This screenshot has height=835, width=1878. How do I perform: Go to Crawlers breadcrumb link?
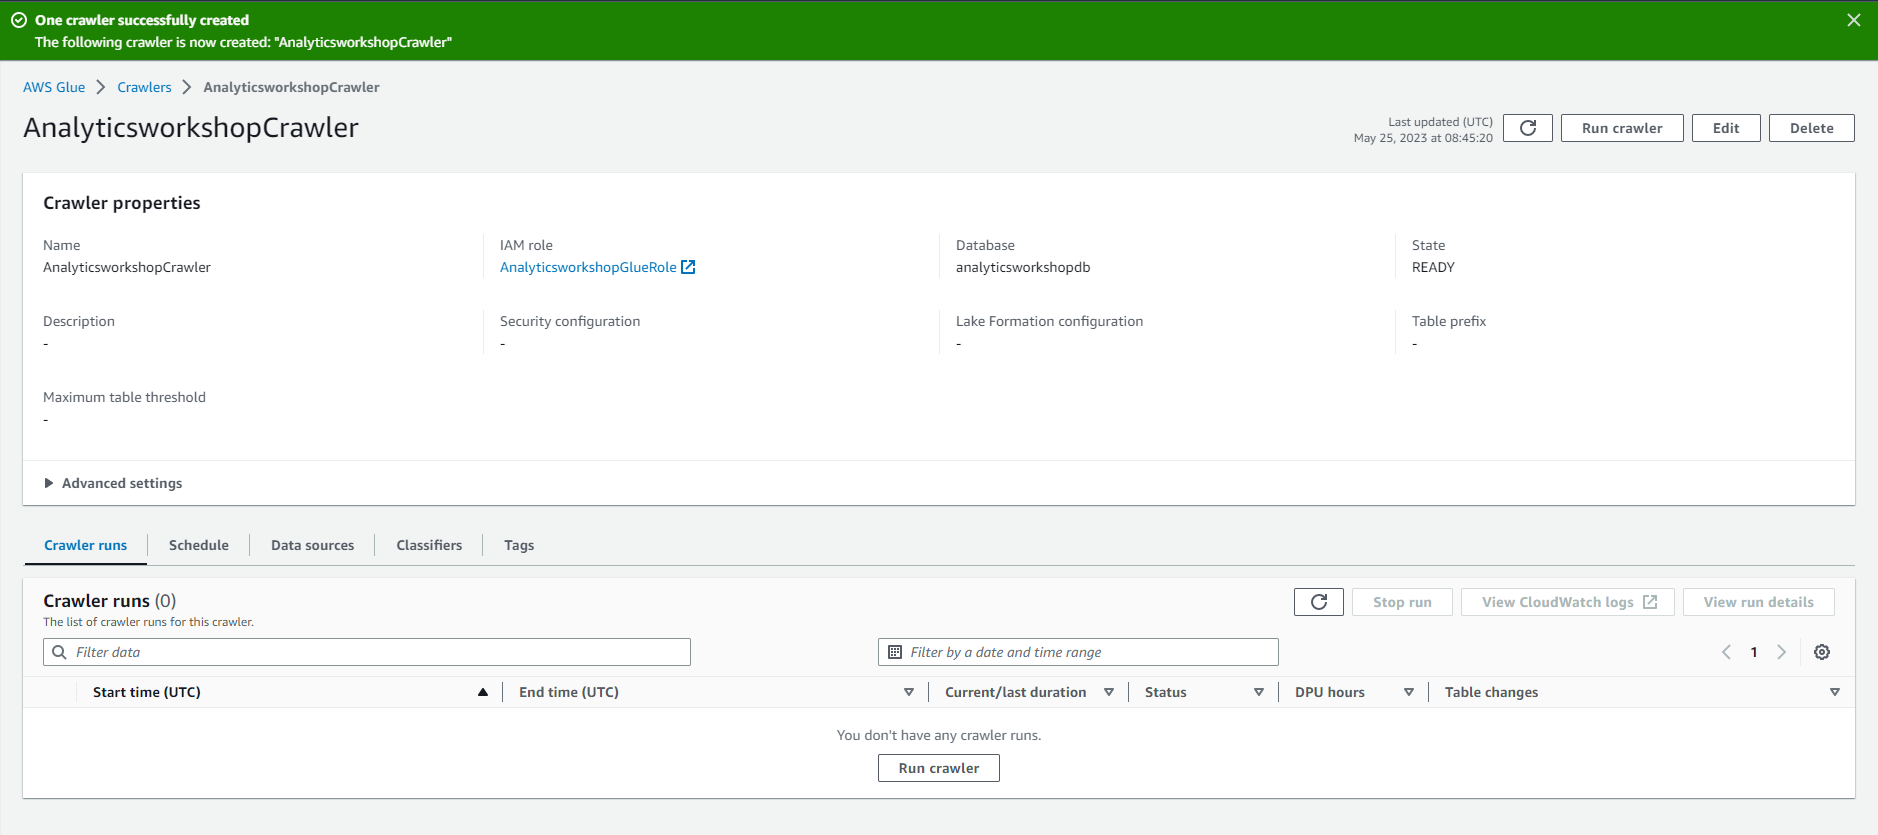click(144, 87)
